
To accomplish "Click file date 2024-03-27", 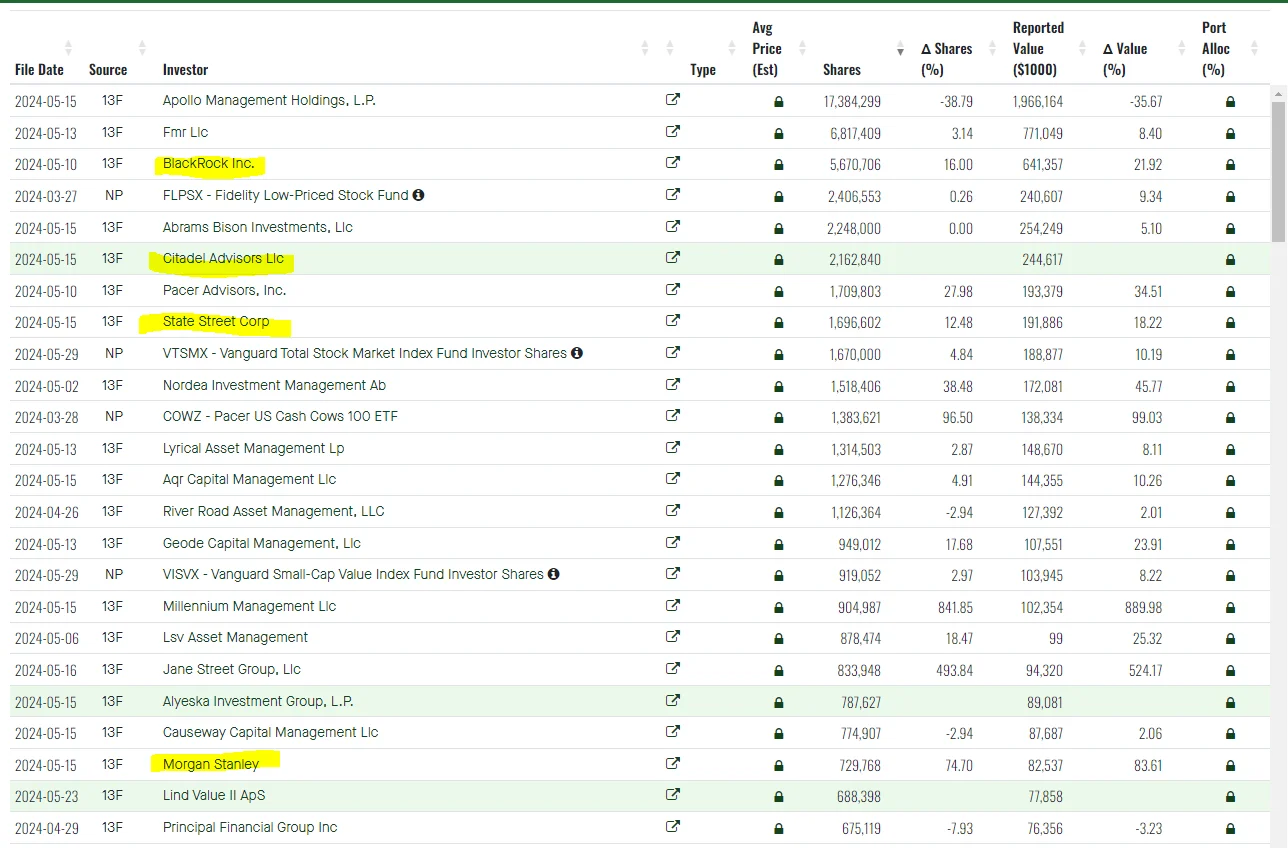I will coord(46,196).
